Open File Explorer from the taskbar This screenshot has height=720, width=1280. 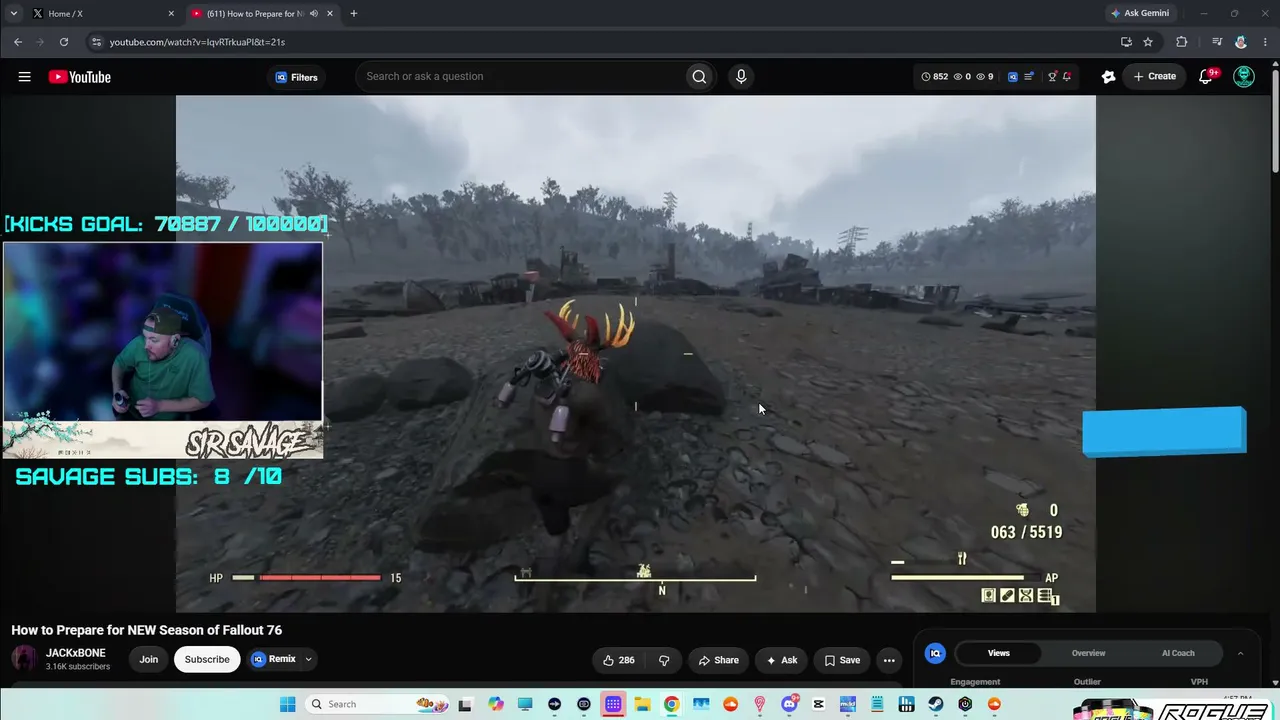(643, 704)
